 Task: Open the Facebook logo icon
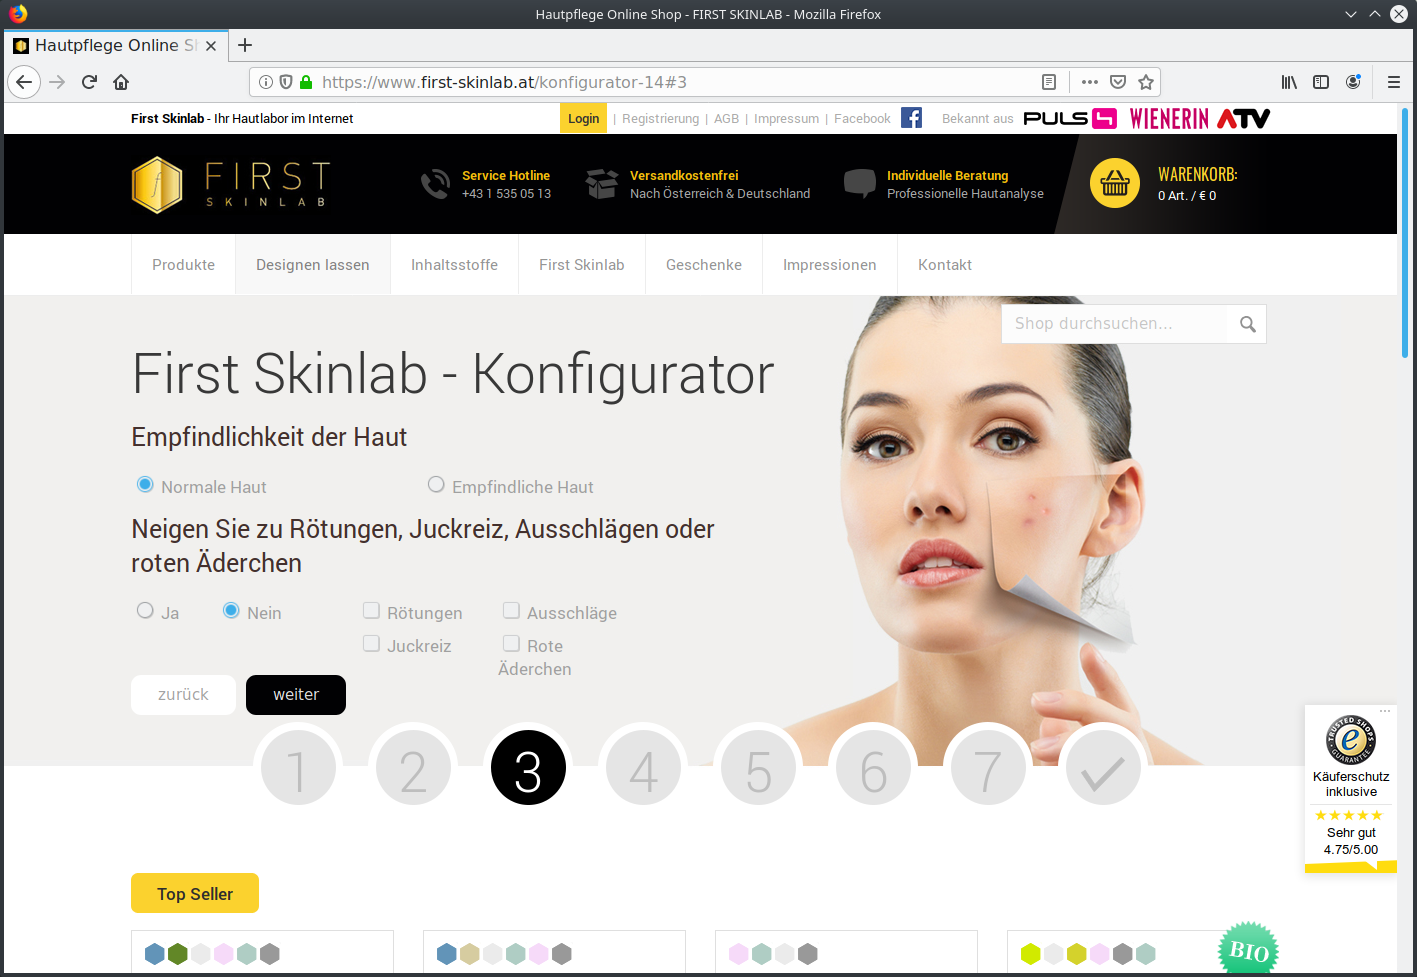click(x=911, y=118)
